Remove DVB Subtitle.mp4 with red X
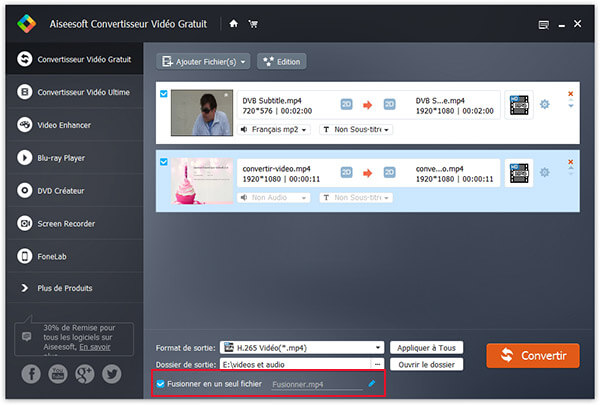The image size is (600, 405). click(x=571, y=93)
